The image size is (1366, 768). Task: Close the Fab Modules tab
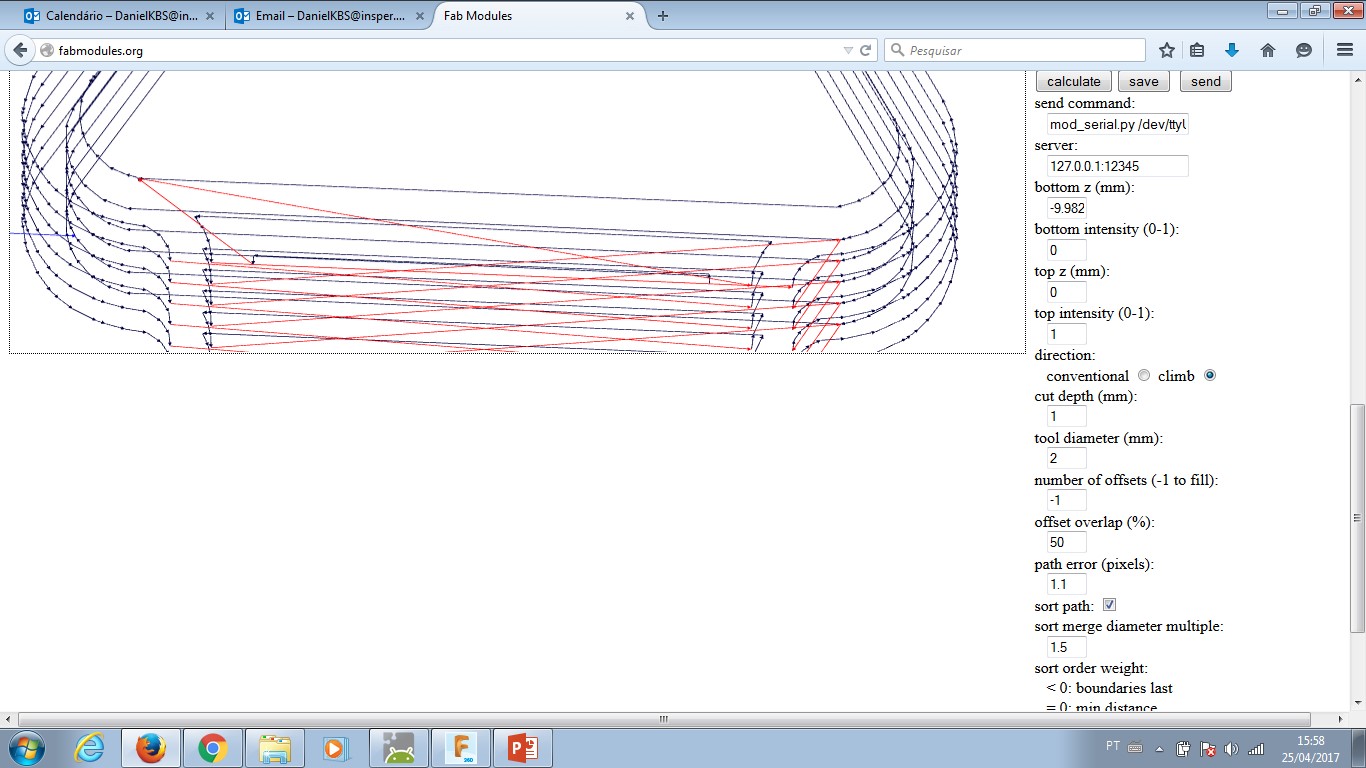point(630,16)
